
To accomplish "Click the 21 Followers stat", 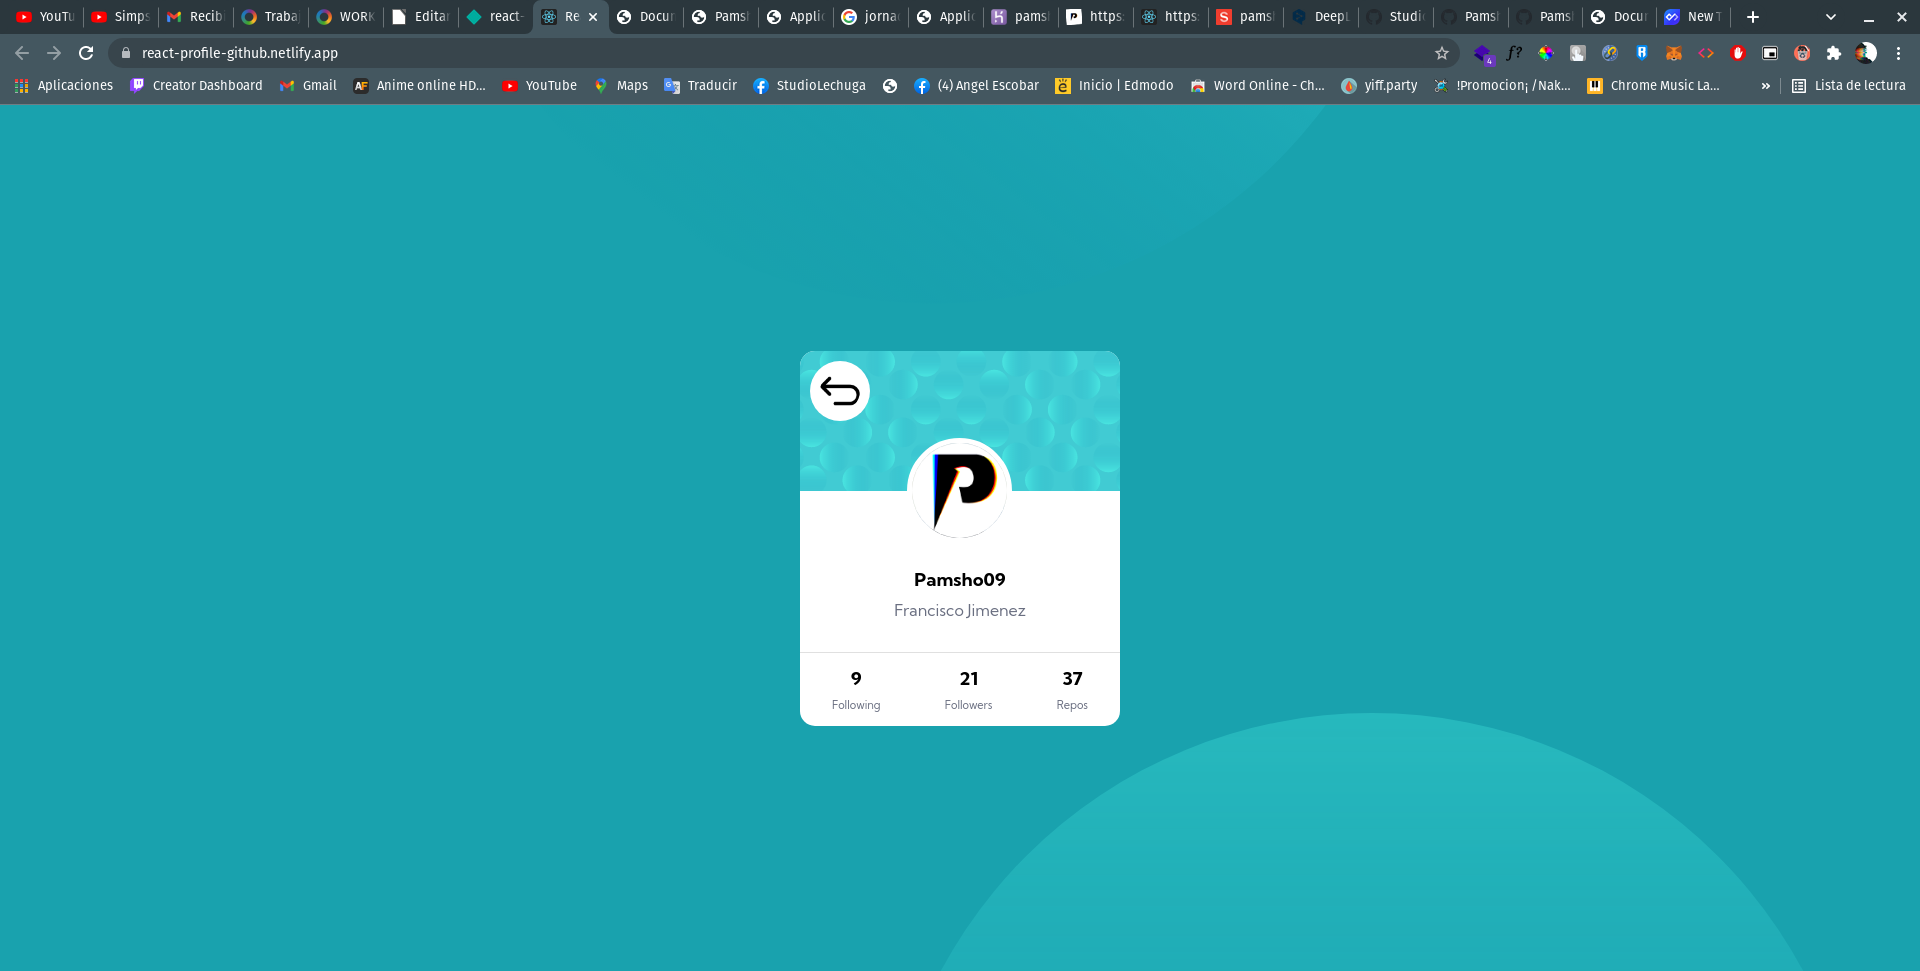I will point(968,690).
